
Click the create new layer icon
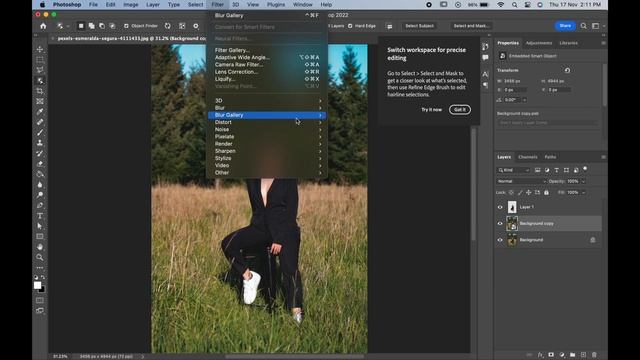coord(583,355)
